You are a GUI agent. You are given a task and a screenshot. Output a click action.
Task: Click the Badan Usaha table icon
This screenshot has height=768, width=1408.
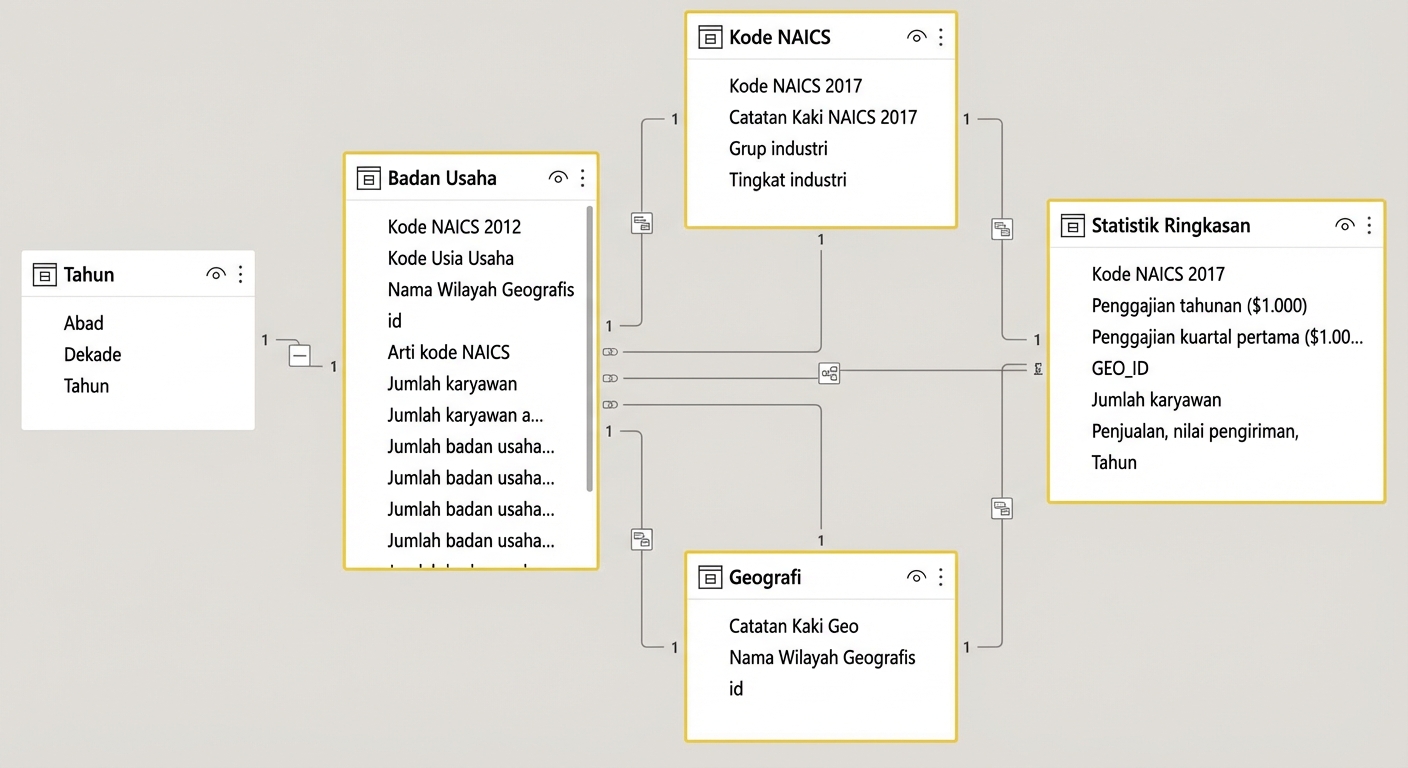[368, 178]
